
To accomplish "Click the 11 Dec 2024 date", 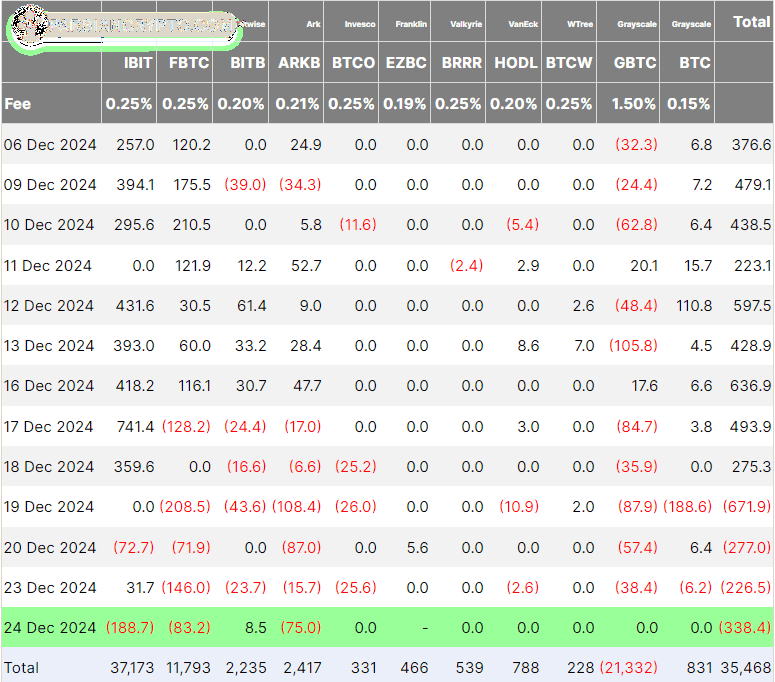I will [x=47, y=266].
